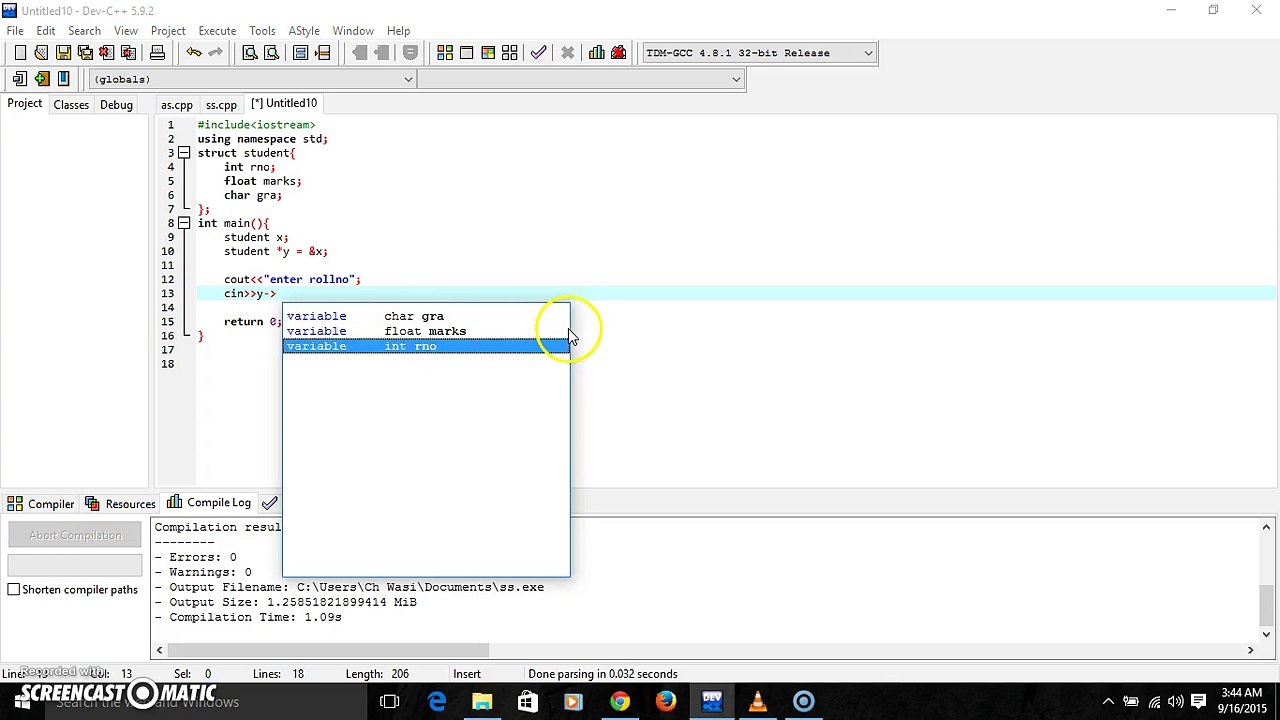The width and height of the screenshot is (1280, 720).
Task: Save the current file via toolbar
Action: pyautogui.click(x=63, y=53)
